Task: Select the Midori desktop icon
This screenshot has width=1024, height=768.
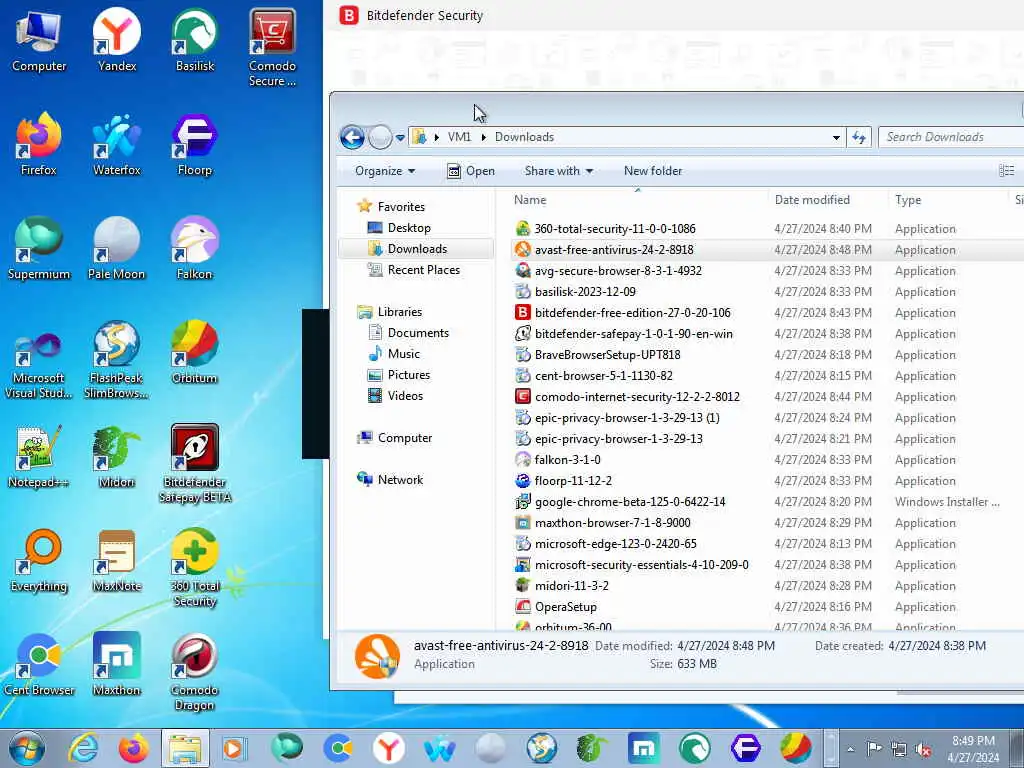Action: (117, 456)
